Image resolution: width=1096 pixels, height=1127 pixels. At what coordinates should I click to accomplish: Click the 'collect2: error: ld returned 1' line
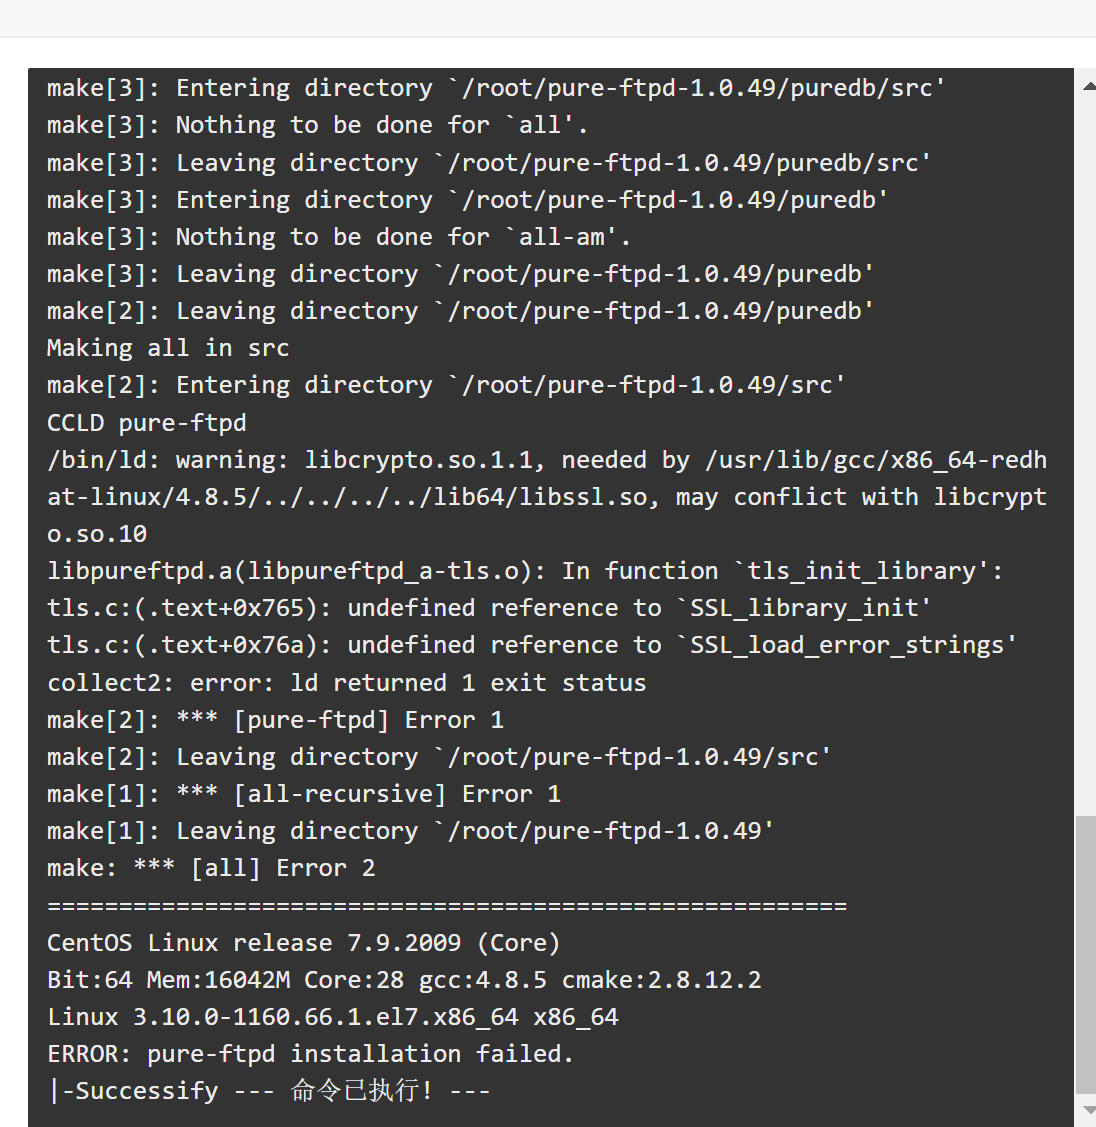346,682
